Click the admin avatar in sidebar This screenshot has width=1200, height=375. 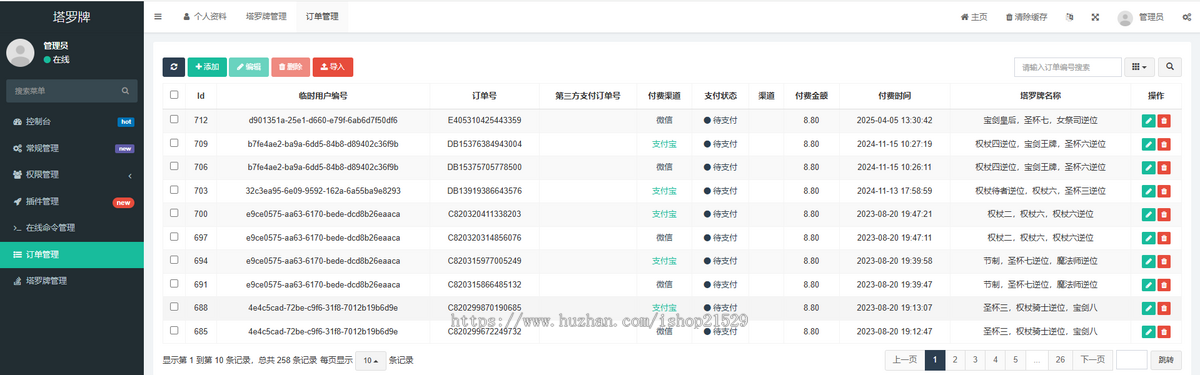tap(20, 53)
